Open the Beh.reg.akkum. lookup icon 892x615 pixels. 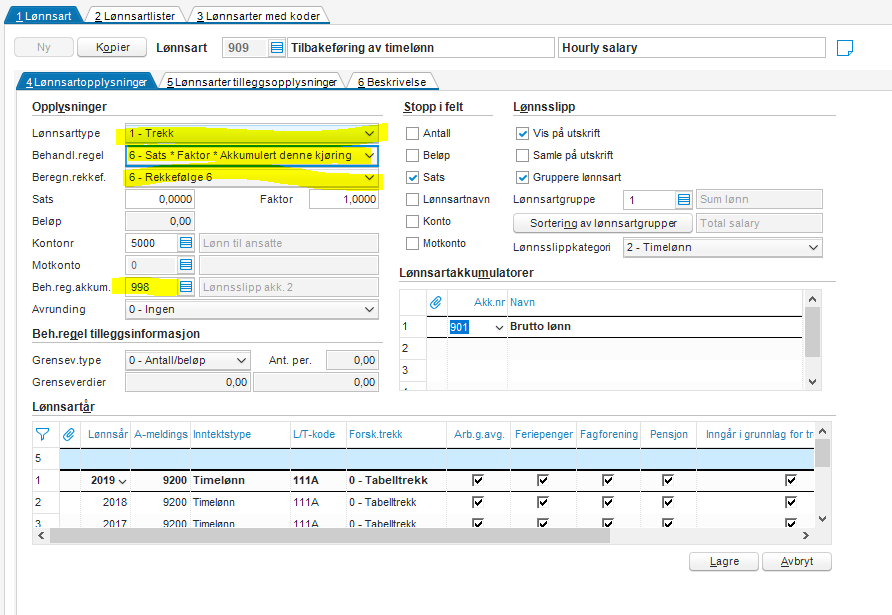pyautogui.click(x=186, y=287)
